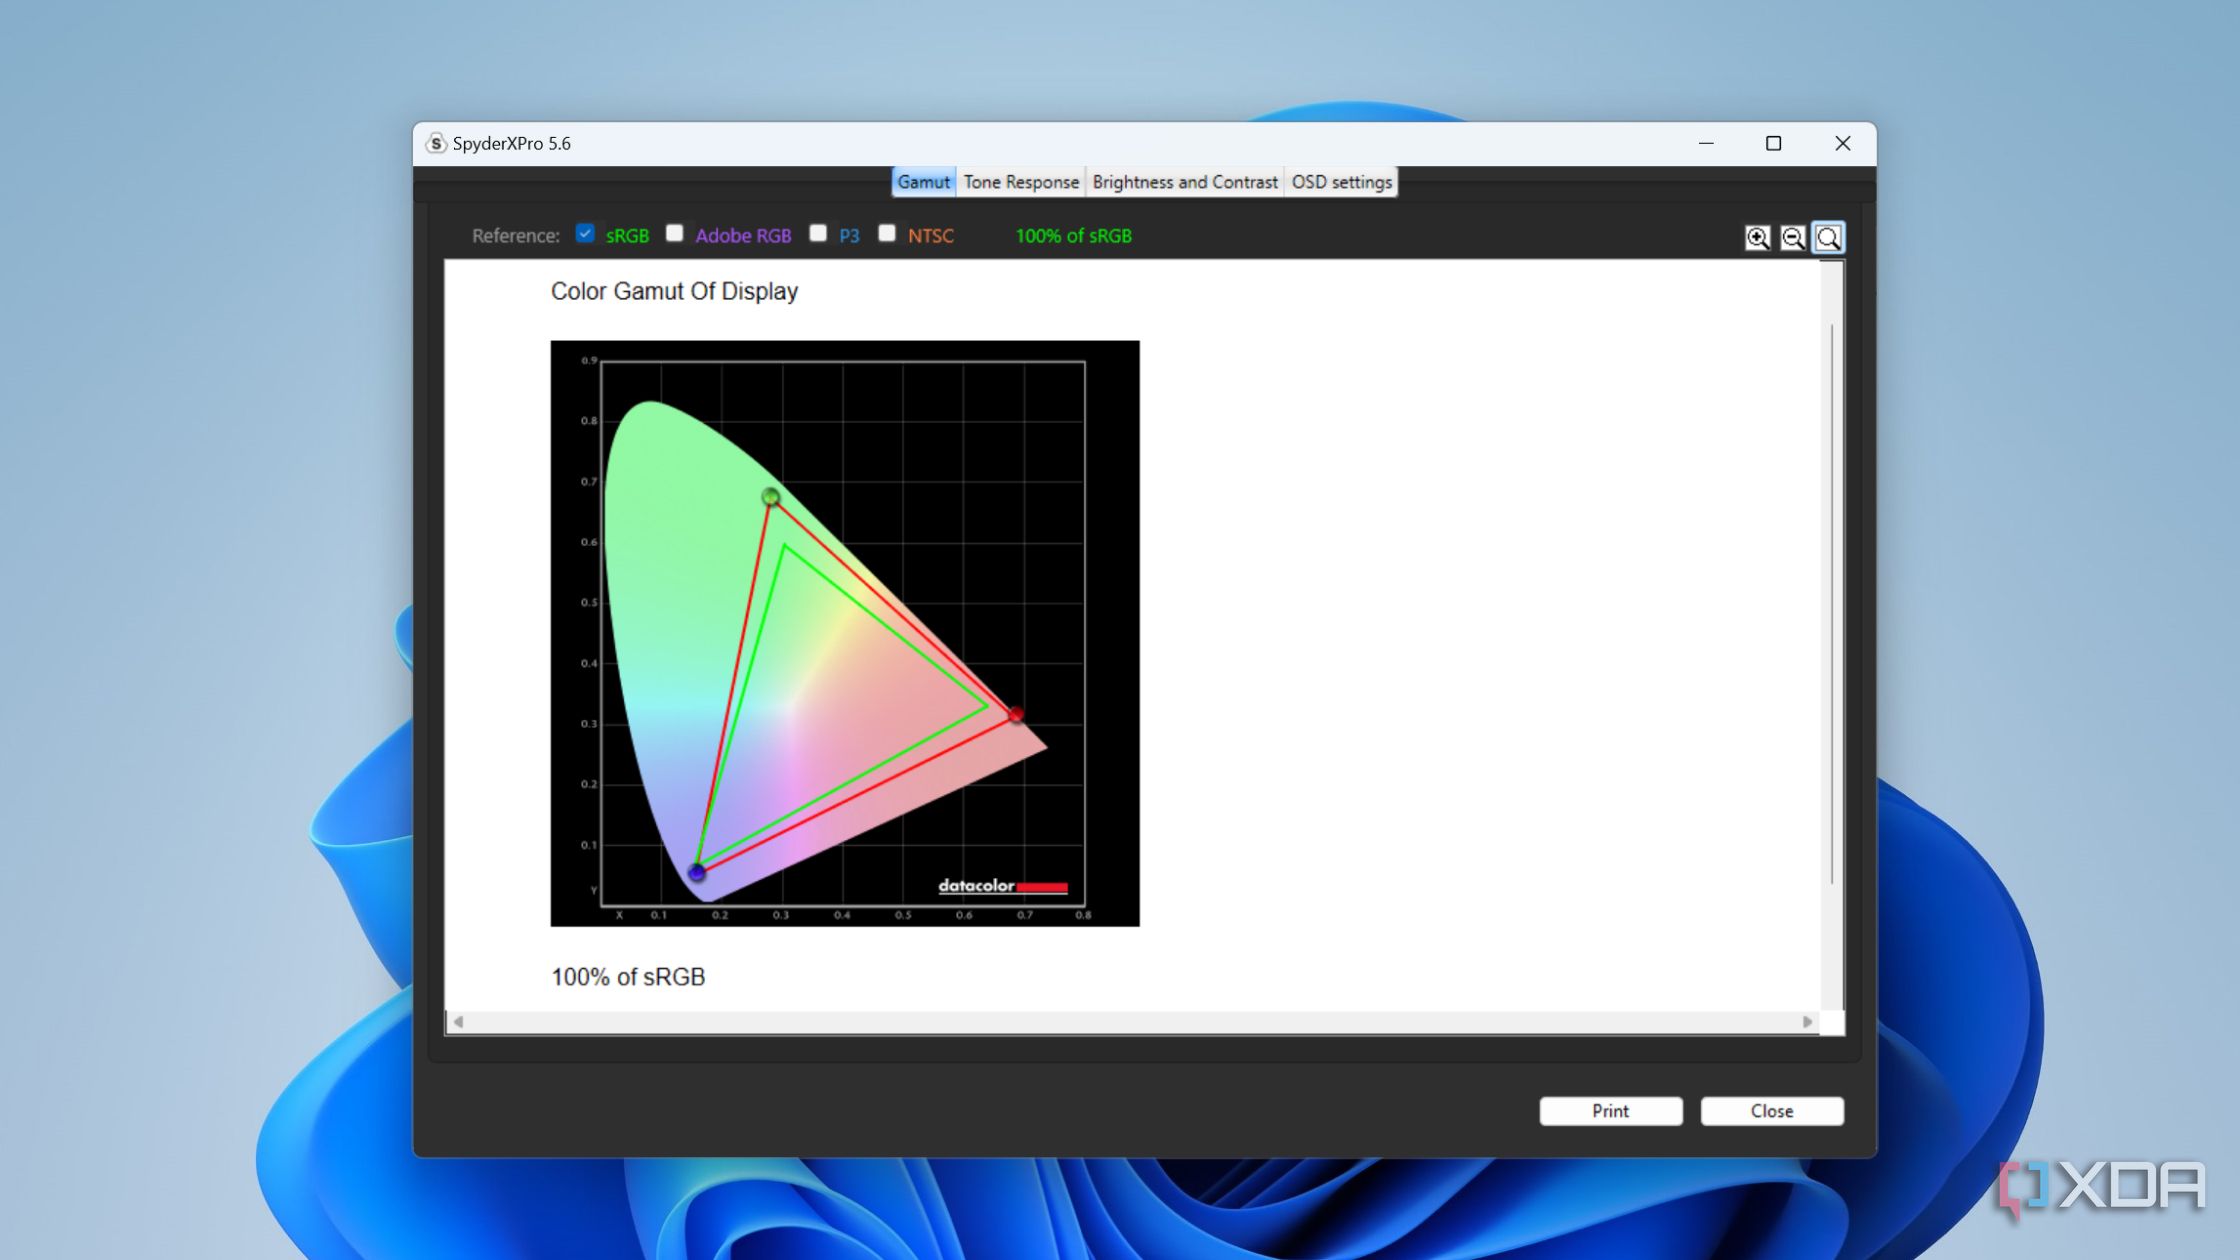Enable the Adobe RGB reference checkbox
2240x1260 pixels.
[675, 233]
